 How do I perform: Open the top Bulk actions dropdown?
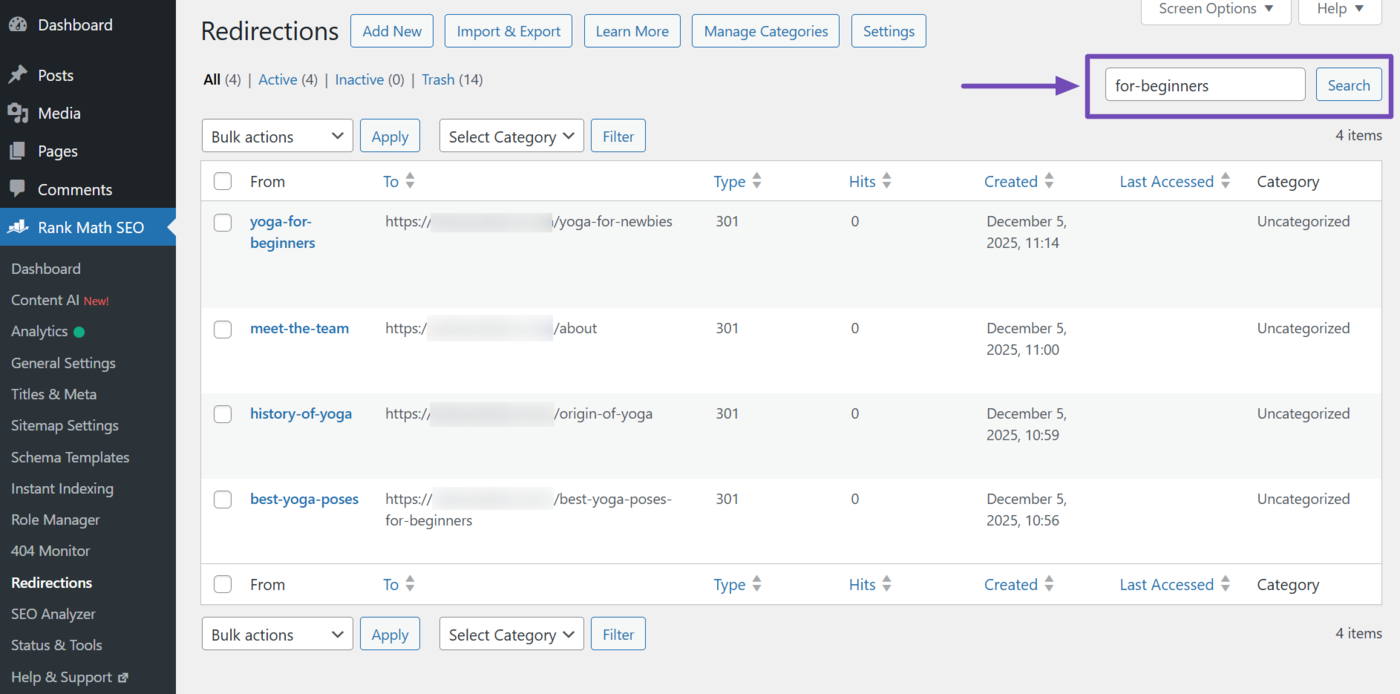(x=277, y=136)
